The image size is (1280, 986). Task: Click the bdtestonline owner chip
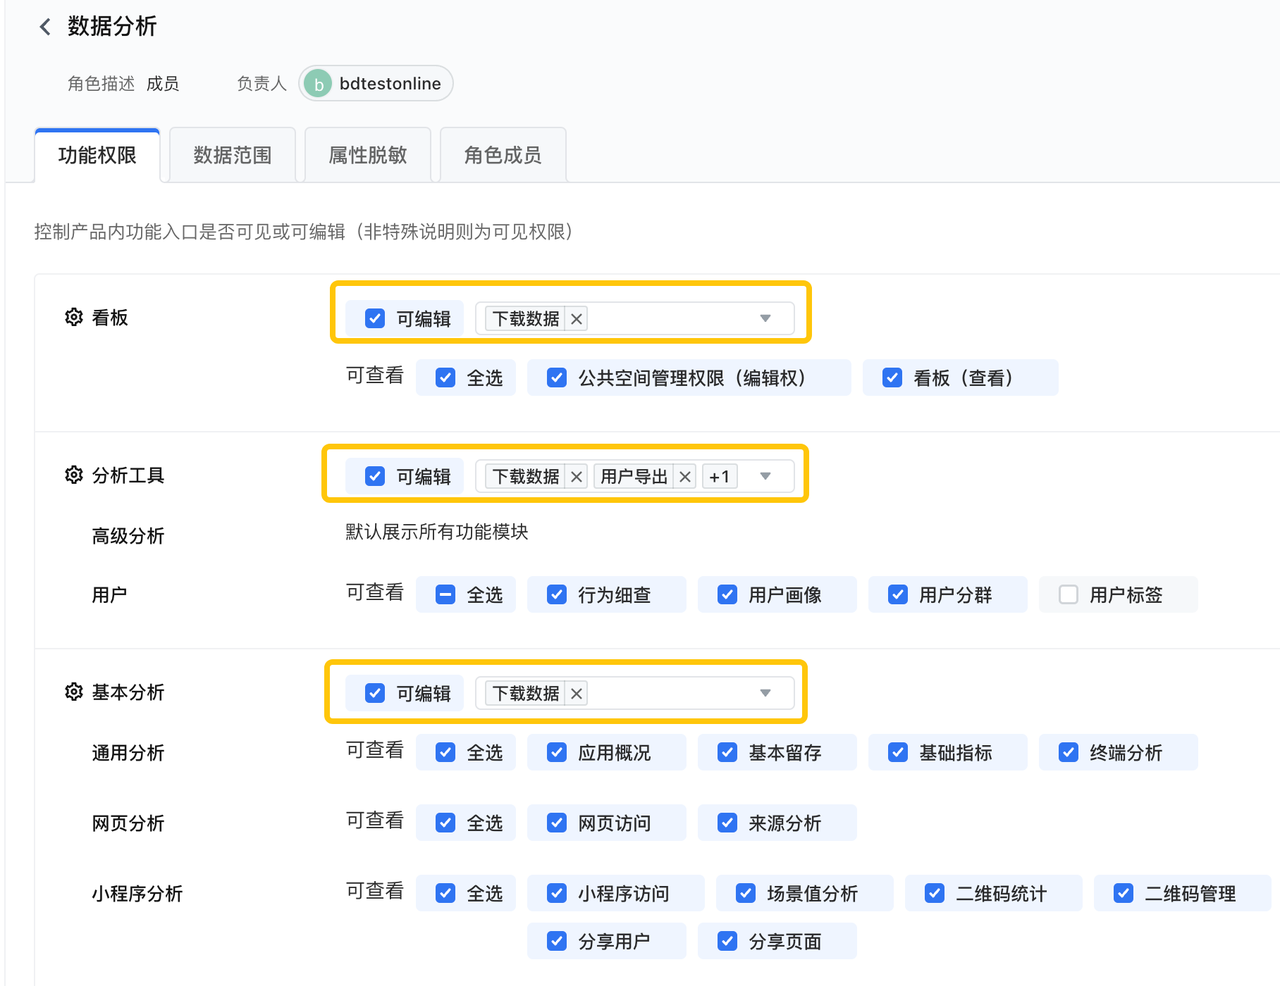pyautogui.click(x=389, y=84)
